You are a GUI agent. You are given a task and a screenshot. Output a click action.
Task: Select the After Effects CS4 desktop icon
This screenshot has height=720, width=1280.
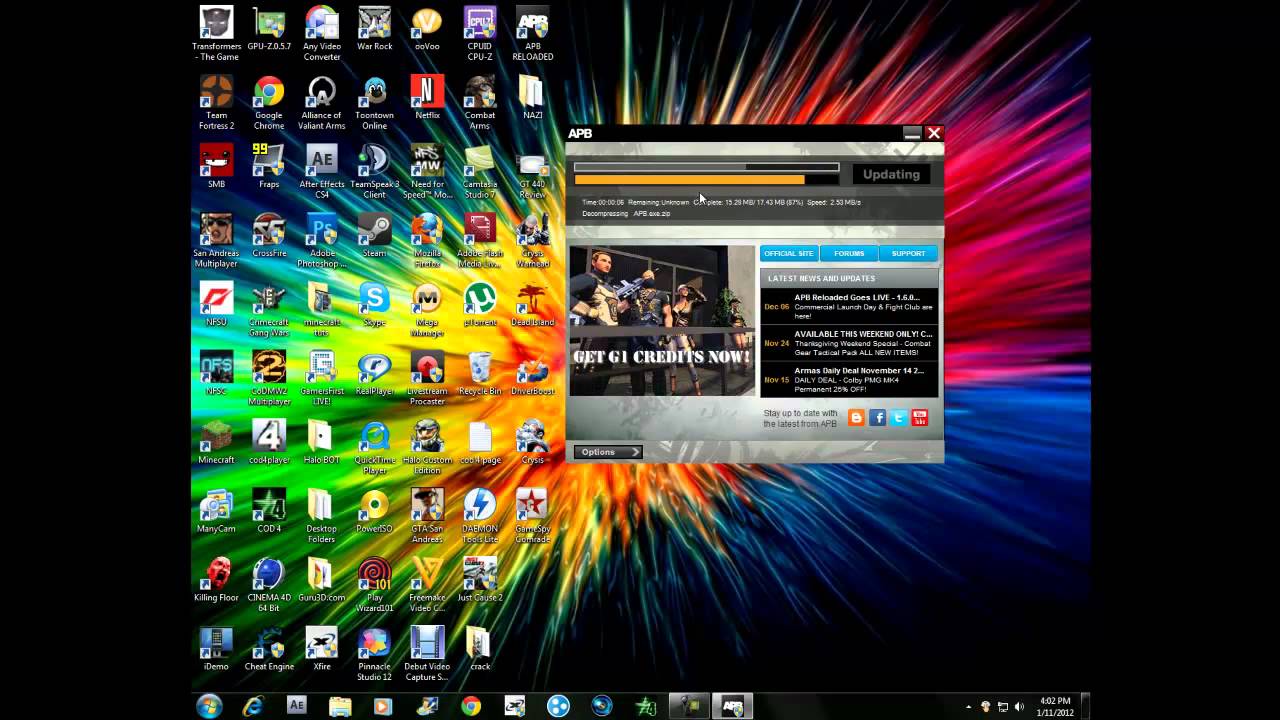pyautogui.click(x=322, y=172)
